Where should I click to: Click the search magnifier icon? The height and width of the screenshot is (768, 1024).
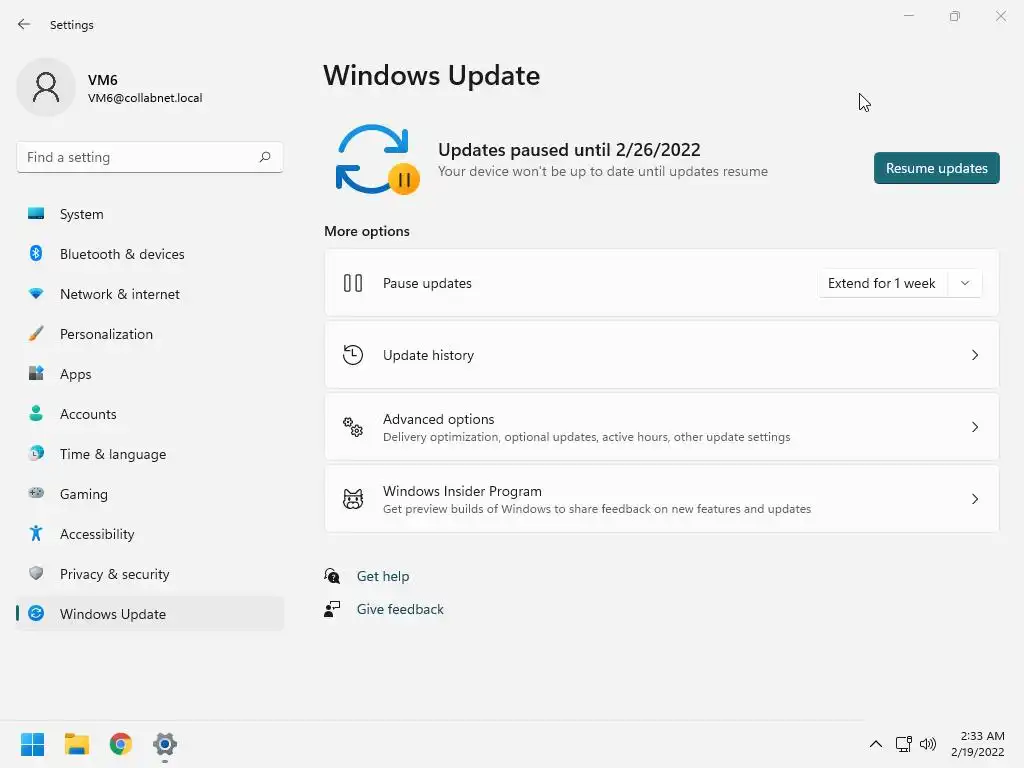click(x=264, y=157)
